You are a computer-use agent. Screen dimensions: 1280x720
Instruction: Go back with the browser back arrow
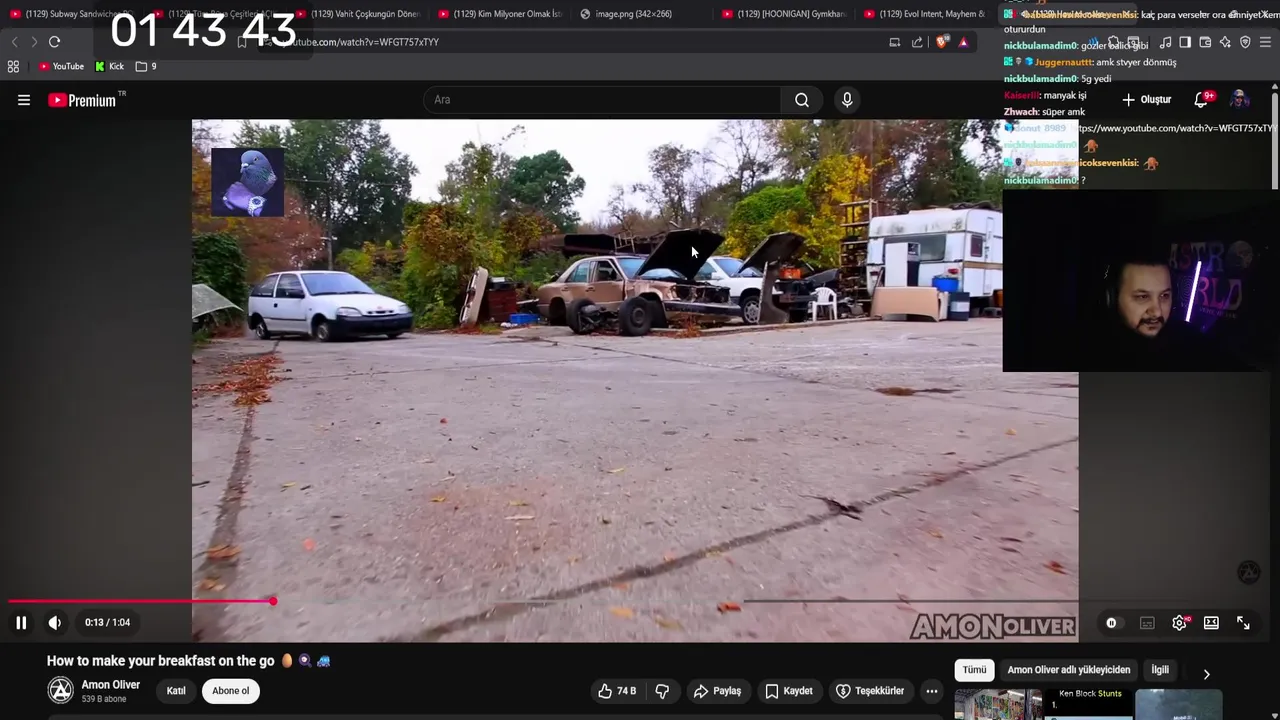(14, 42)
